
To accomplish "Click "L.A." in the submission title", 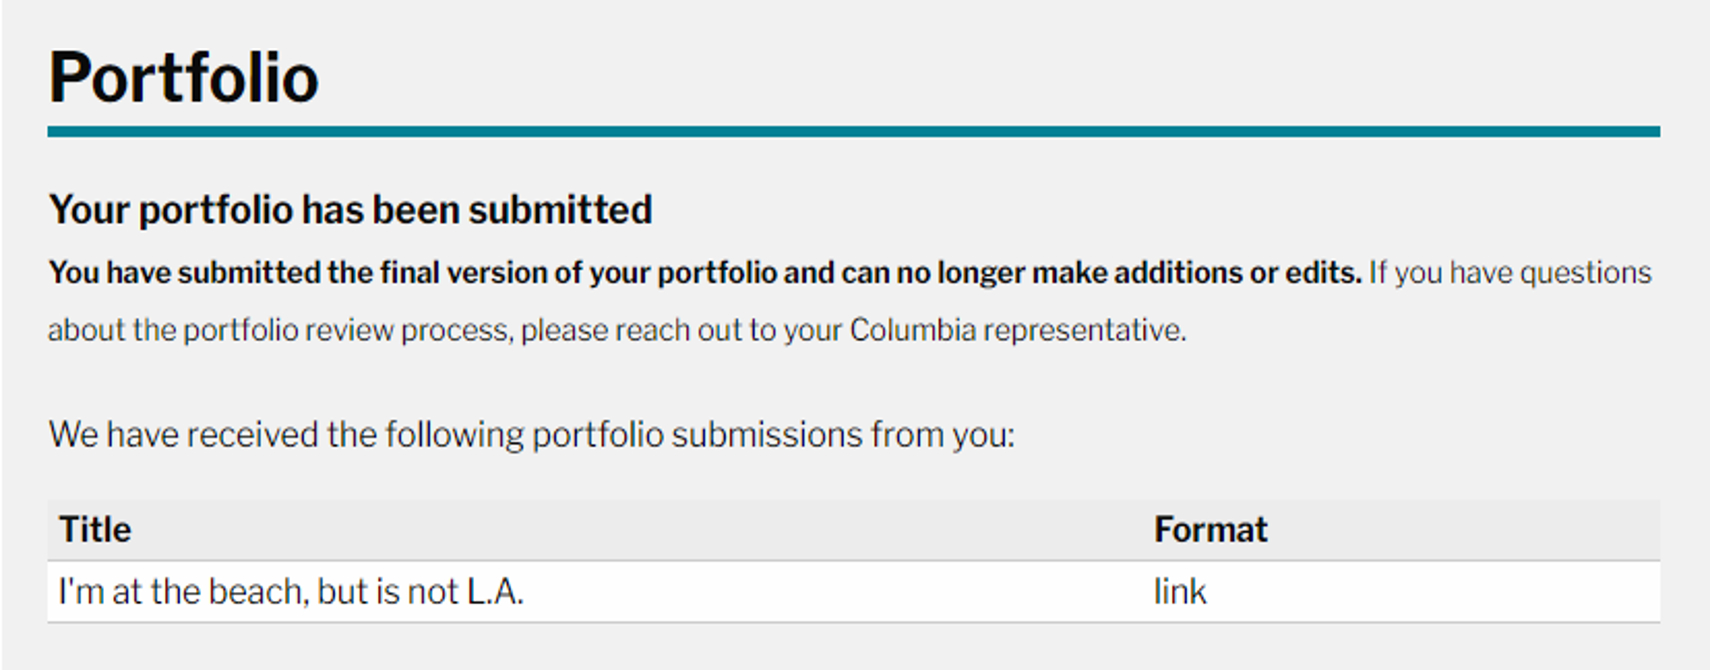I will (x=494, y=592).
